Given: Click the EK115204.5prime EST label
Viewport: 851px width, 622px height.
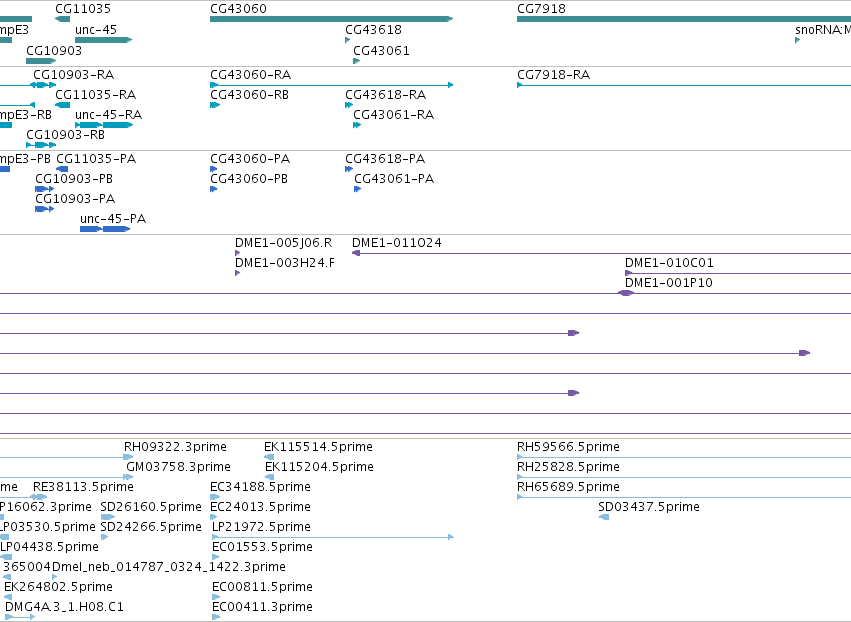Looking at the screenshot, I should [319, 467].
